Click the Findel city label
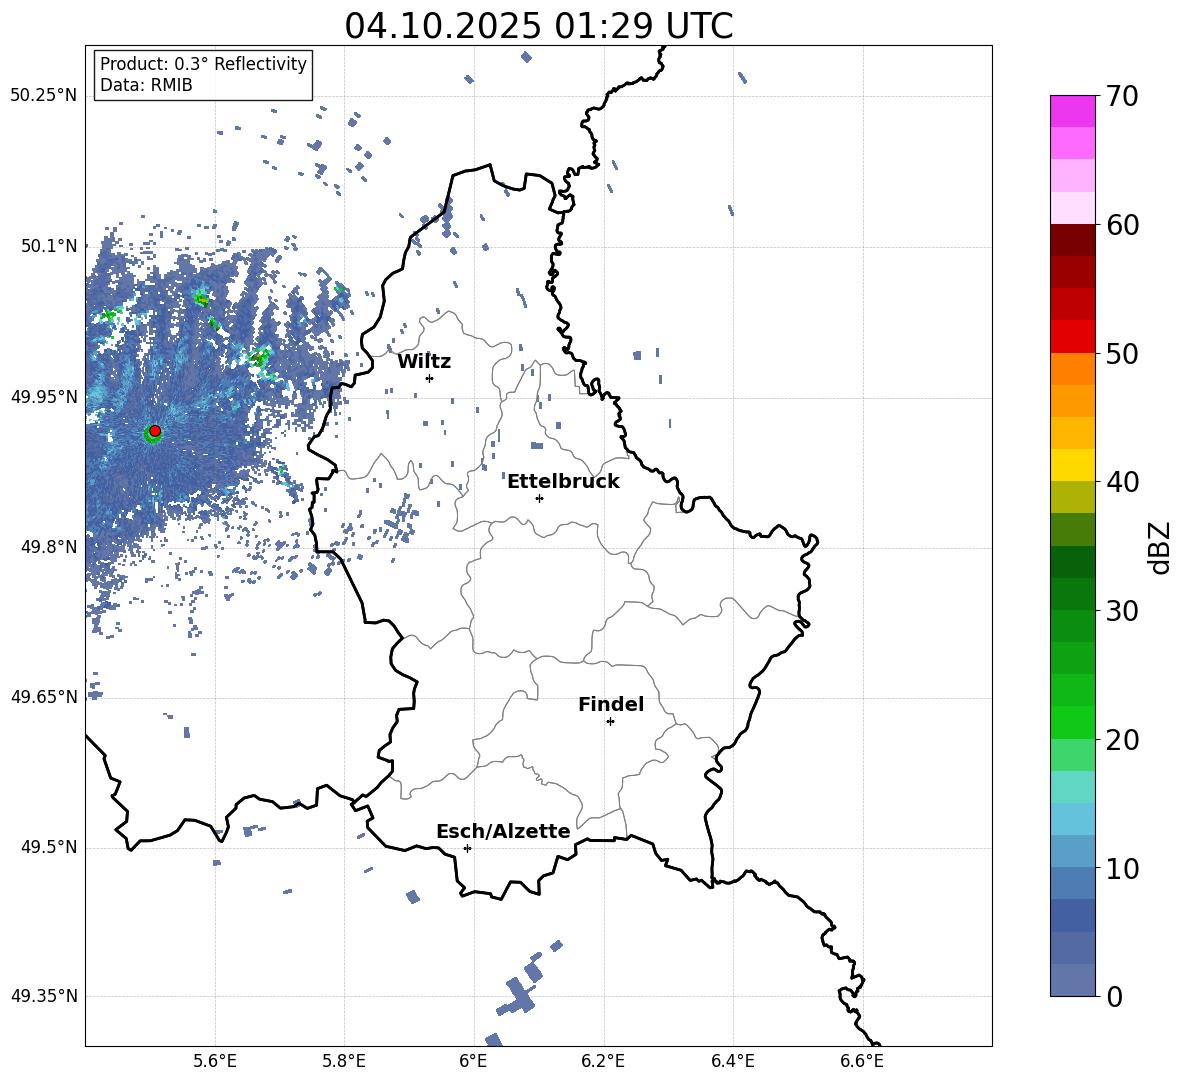The width and height of the screenshot is (1184, 1081). click(611, 704)
